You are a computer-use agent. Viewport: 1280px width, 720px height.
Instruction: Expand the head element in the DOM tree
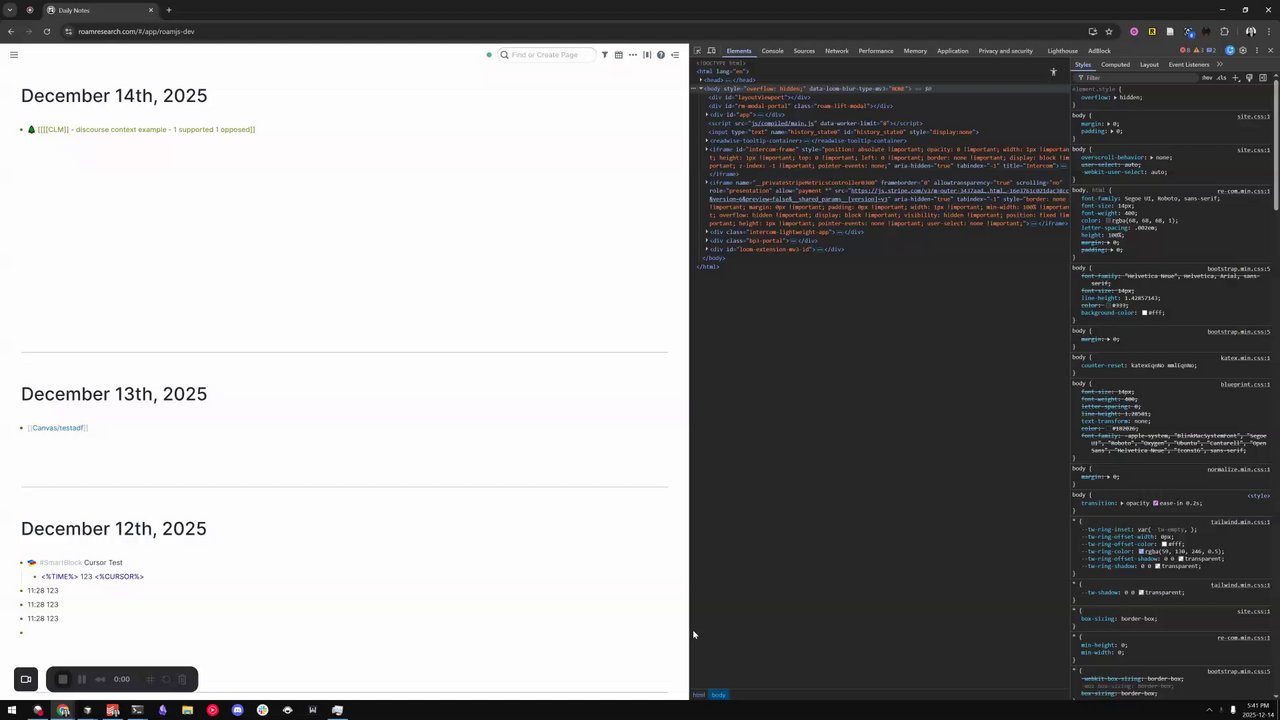(x=701, y=80)
